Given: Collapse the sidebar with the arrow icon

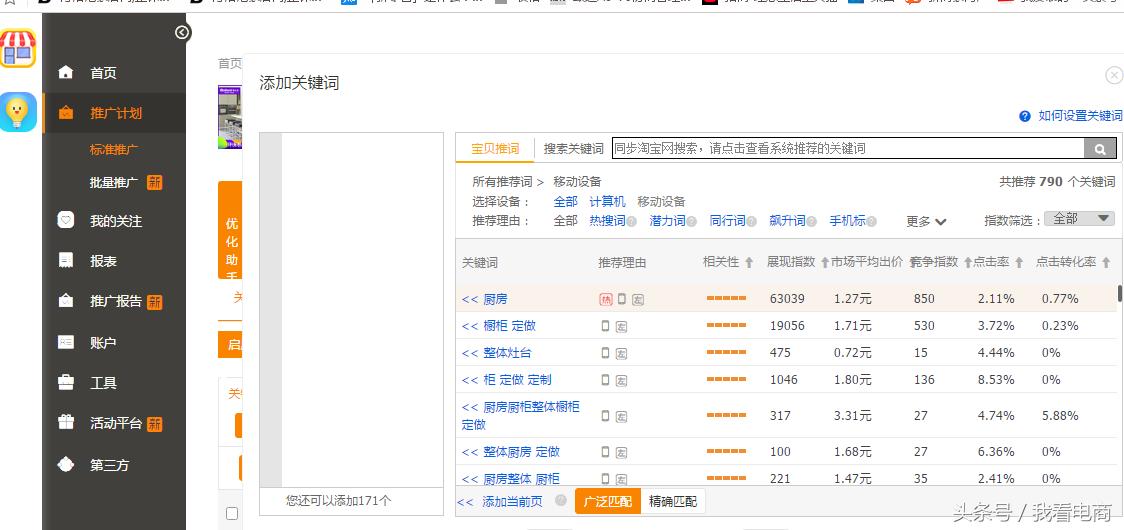Looking at the screenshot, I should (183, 32).
